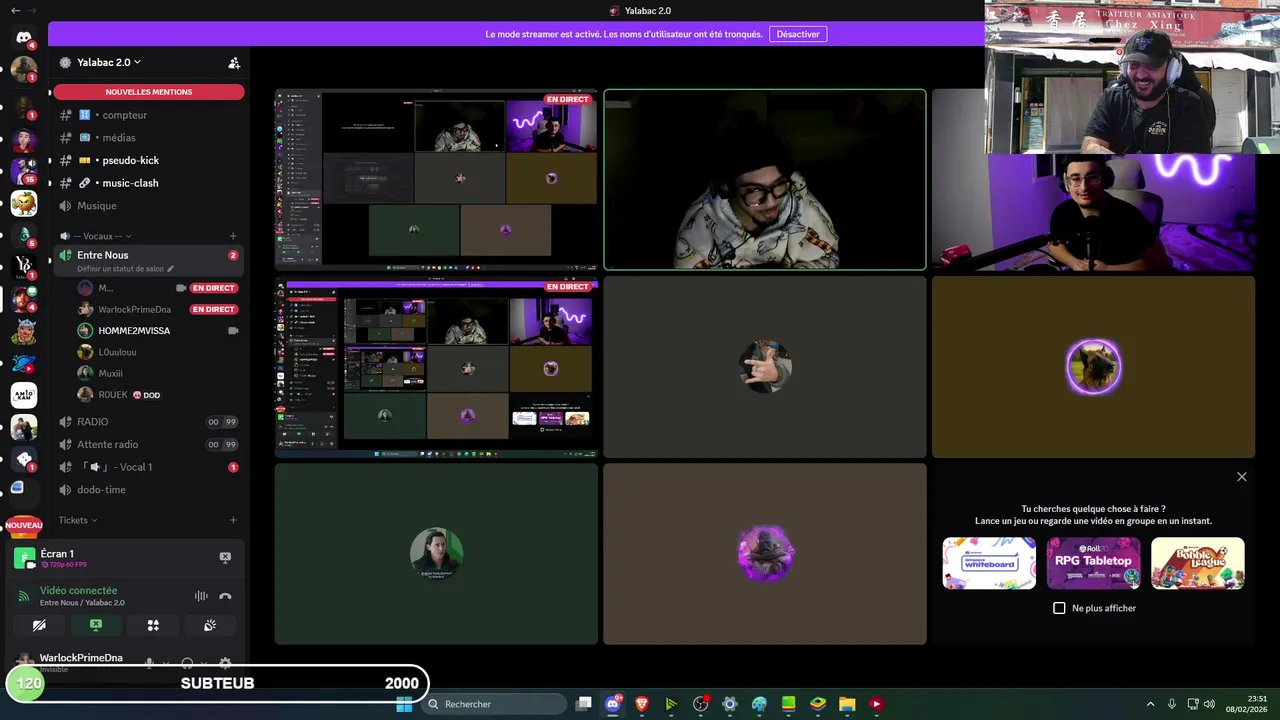Open activities launcher icon in voice panel
The image size is (1280, 720).
[153, 625]
